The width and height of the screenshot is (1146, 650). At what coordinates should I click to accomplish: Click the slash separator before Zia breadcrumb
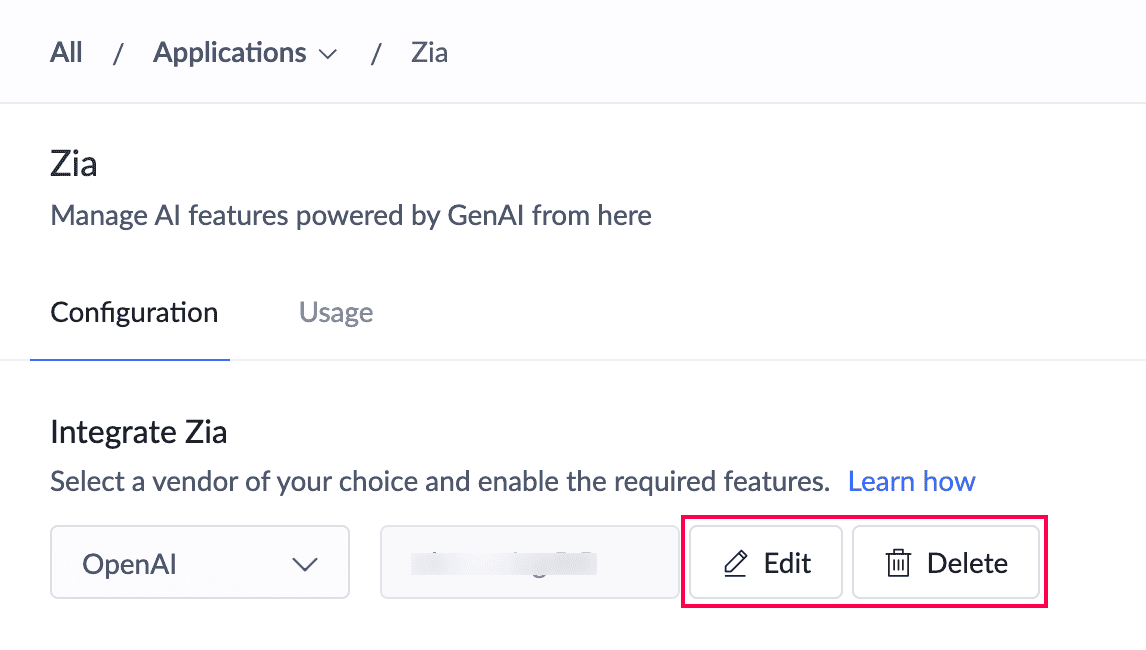tap(376, 54)
